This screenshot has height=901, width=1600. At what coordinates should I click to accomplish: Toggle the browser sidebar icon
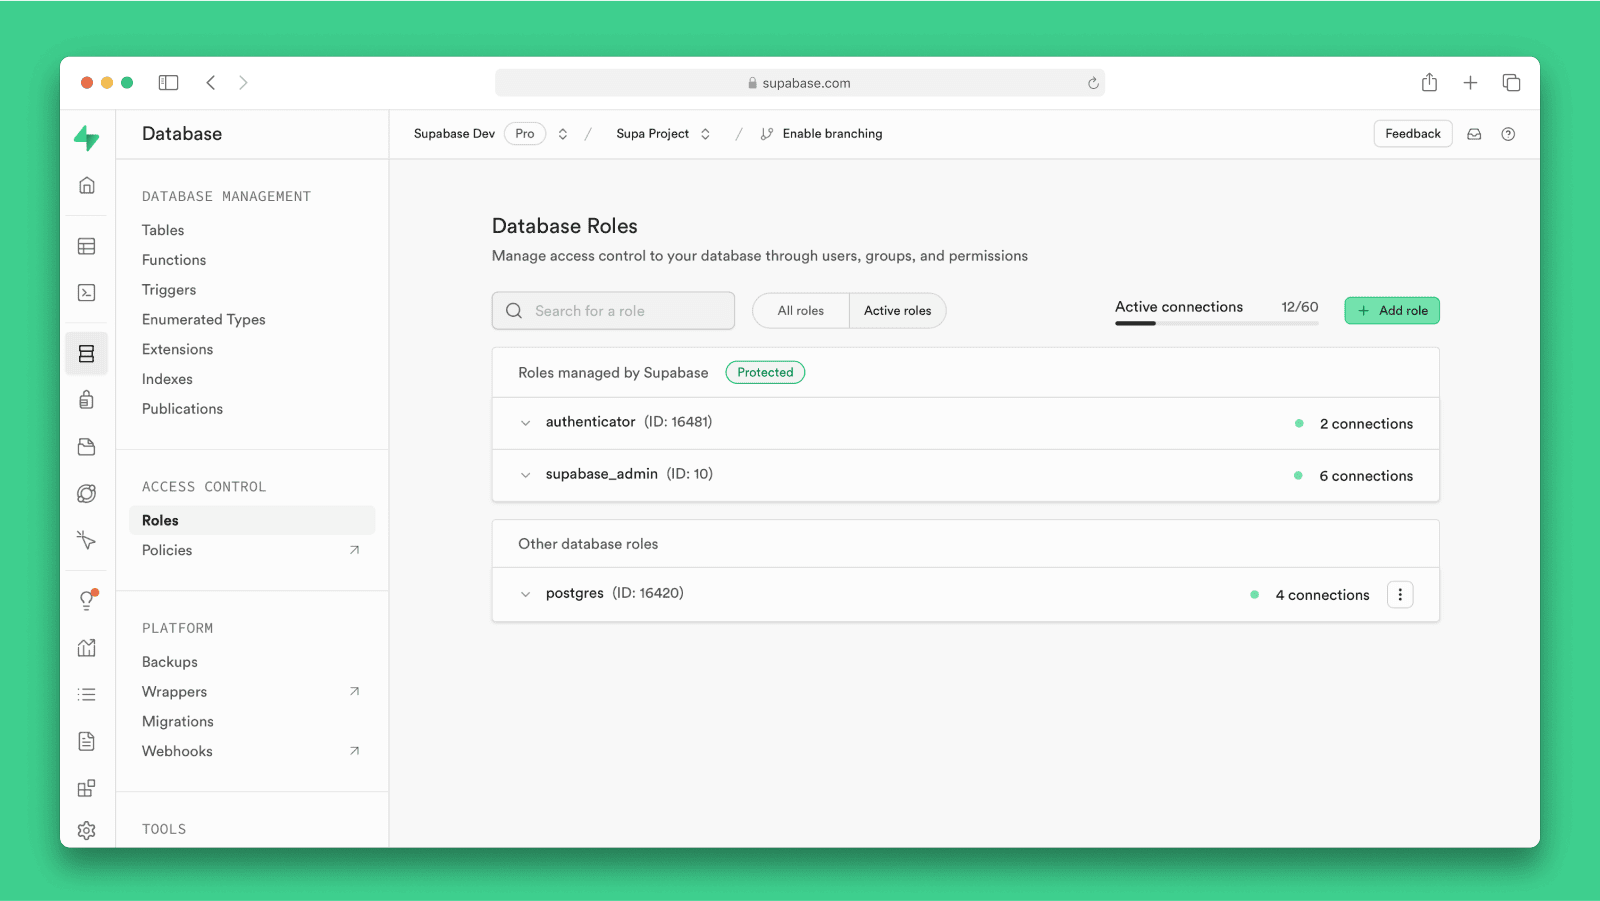168,83
